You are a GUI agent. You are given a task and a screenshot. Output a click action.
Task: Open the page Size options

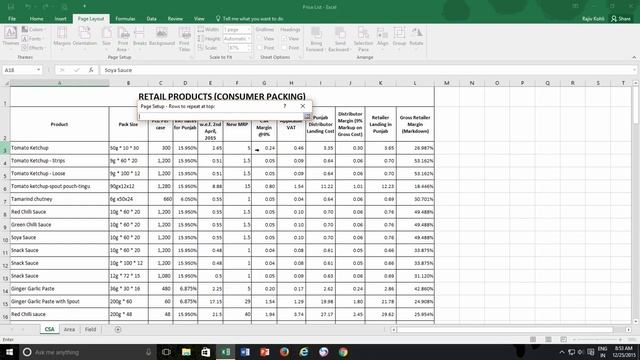click(x=107, y=37)
